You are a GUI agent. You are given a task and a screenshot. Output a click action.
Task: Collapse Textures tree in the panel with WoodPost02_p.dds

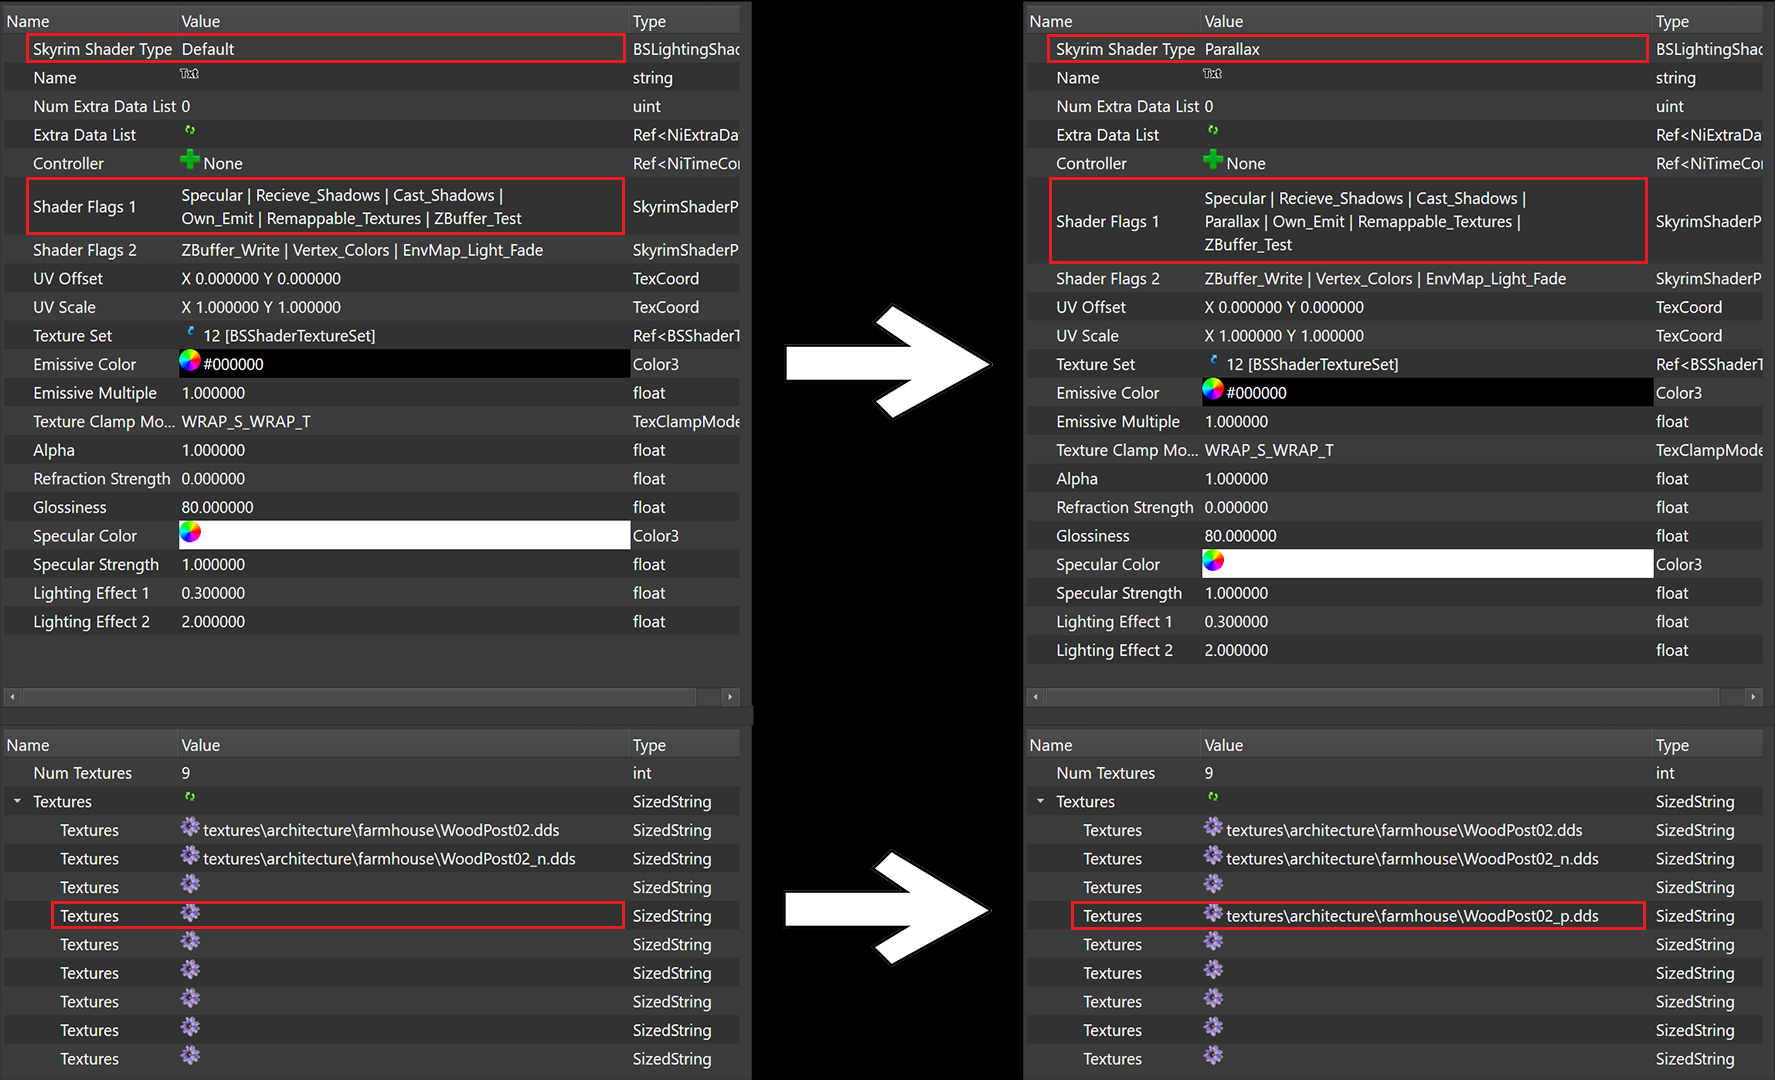click(x=1040, y=802)
